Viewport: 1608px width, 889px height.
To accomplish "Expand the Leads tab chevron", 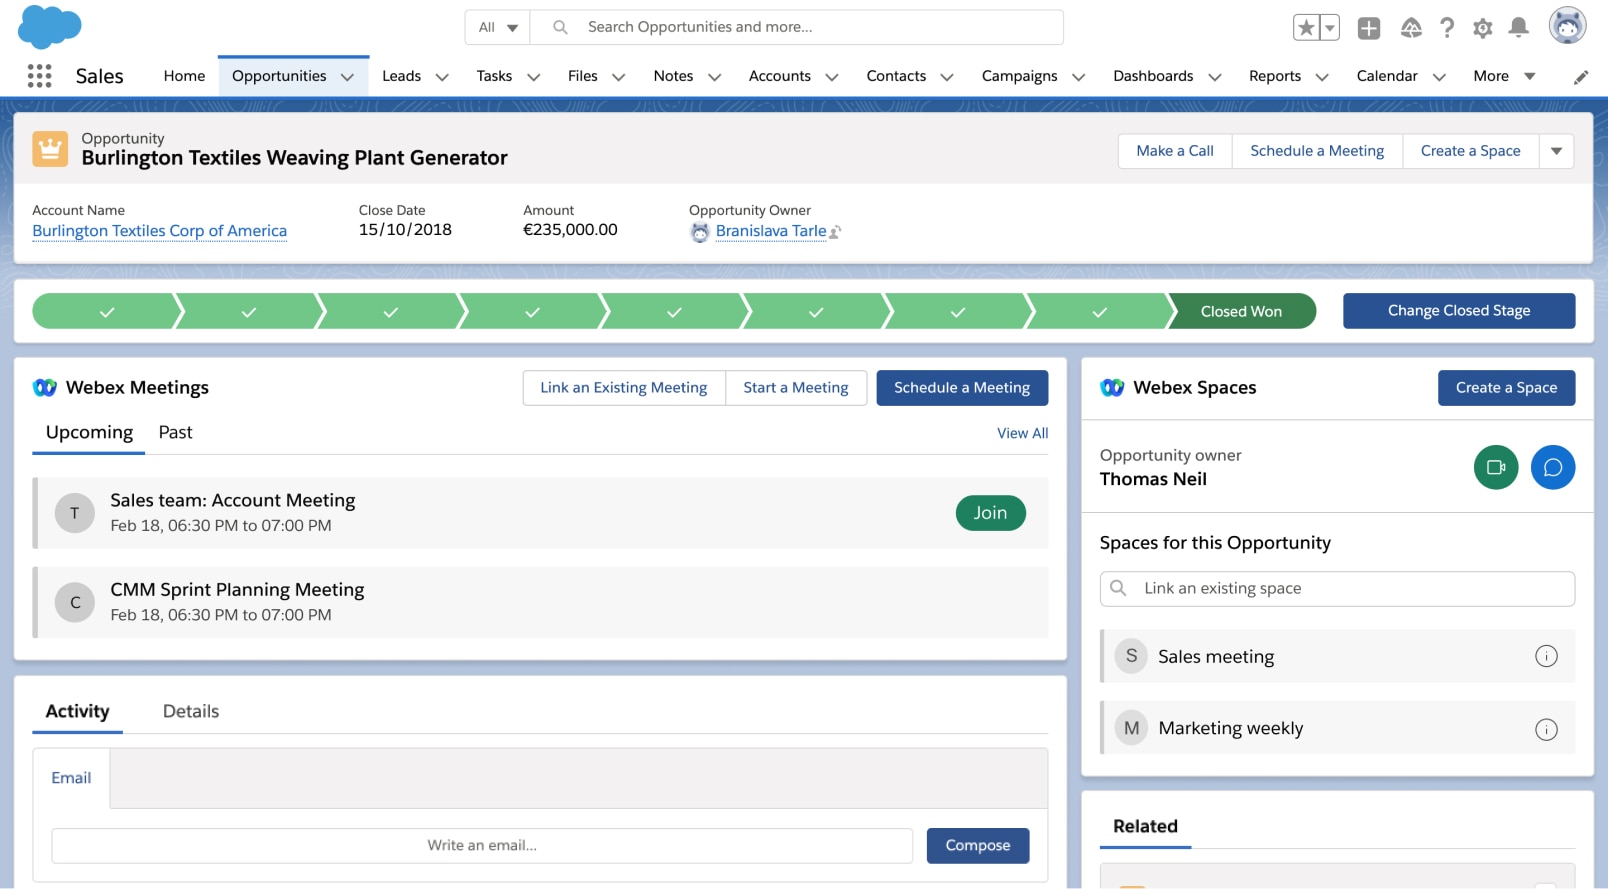I will point(442,77).
